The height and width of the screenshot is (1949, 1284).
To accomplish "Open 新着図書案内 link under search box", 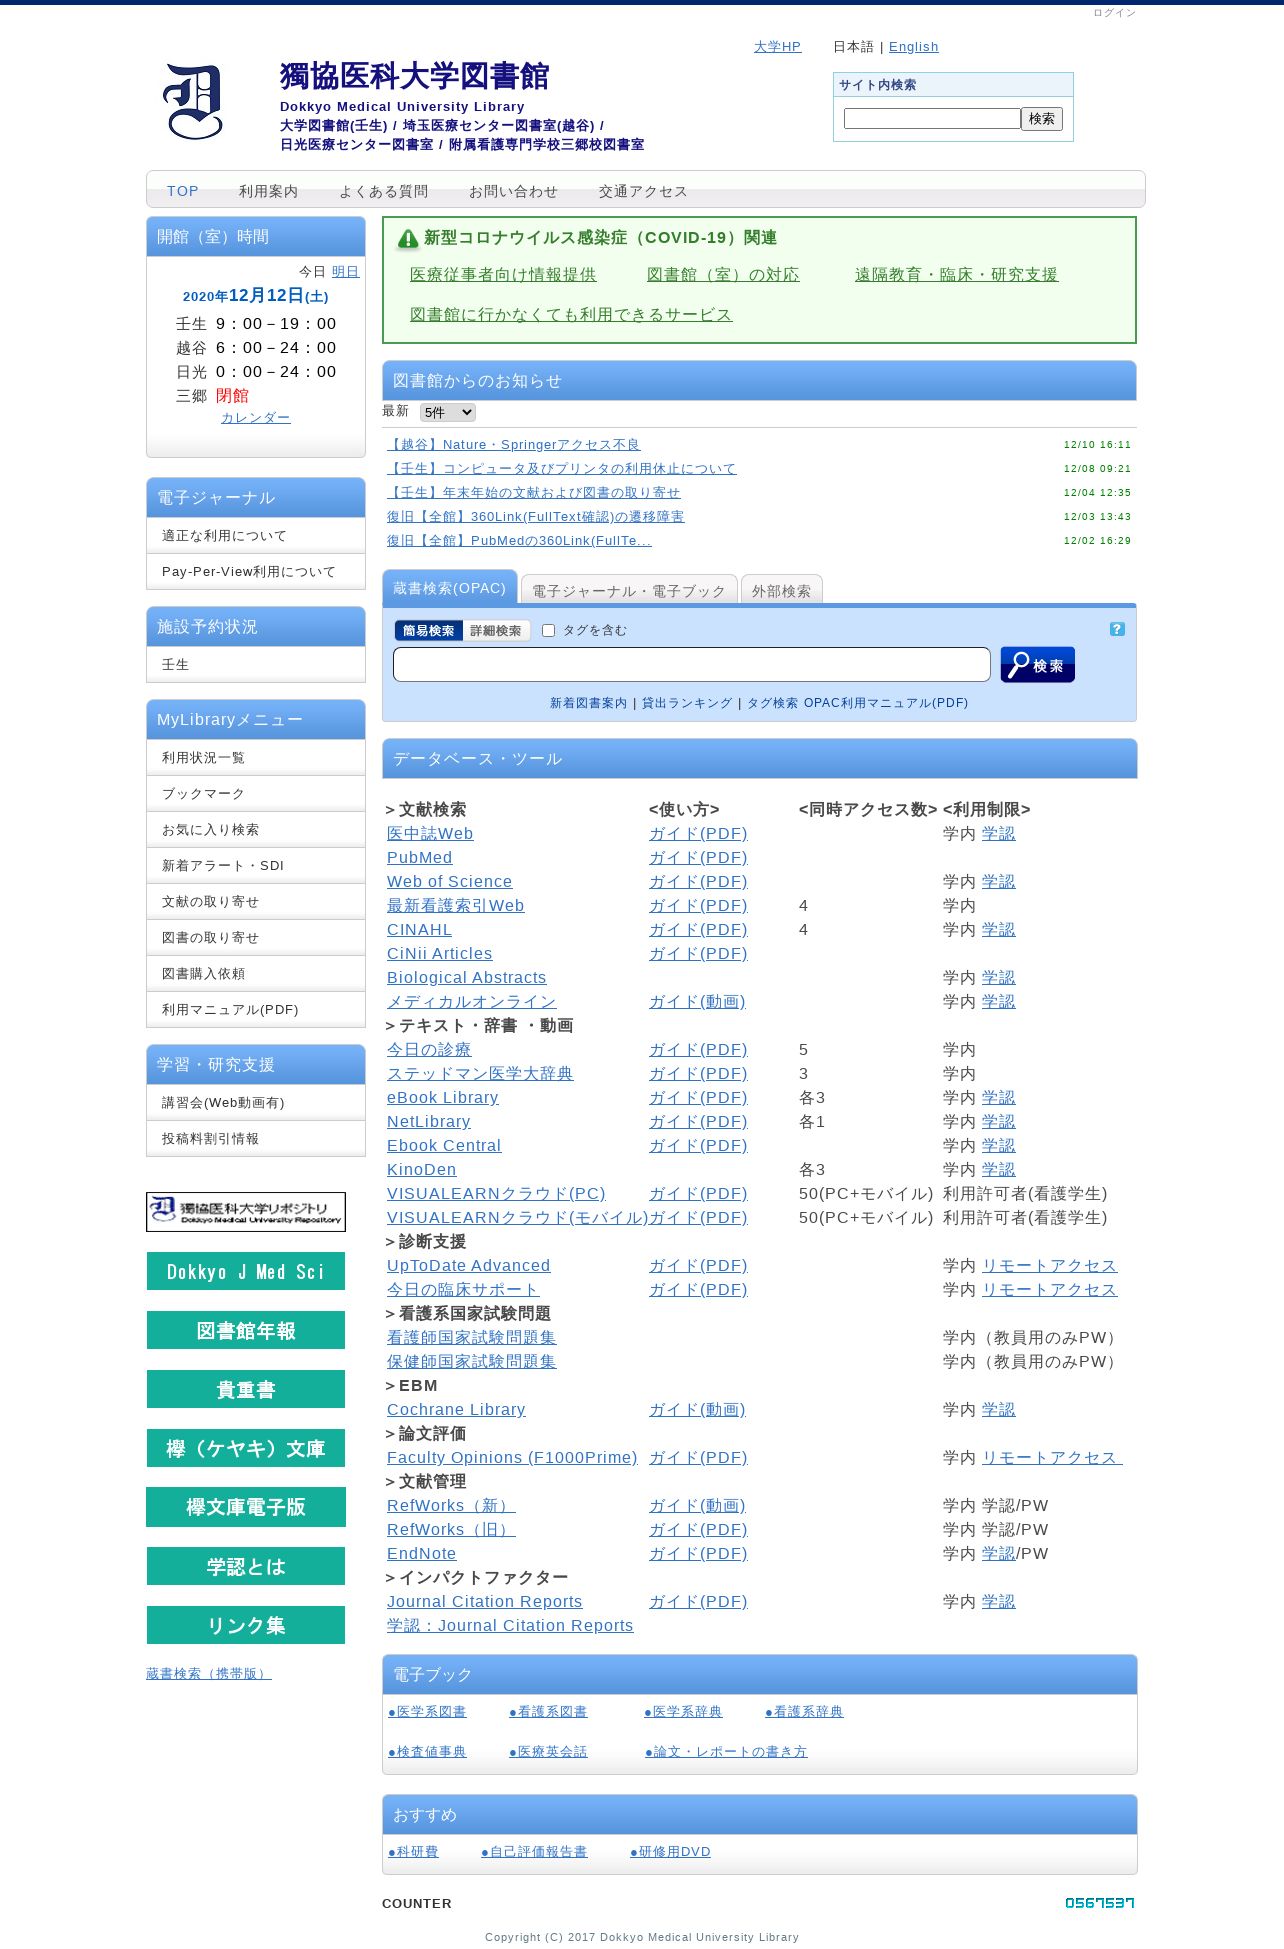I will (x=589, y=703).
